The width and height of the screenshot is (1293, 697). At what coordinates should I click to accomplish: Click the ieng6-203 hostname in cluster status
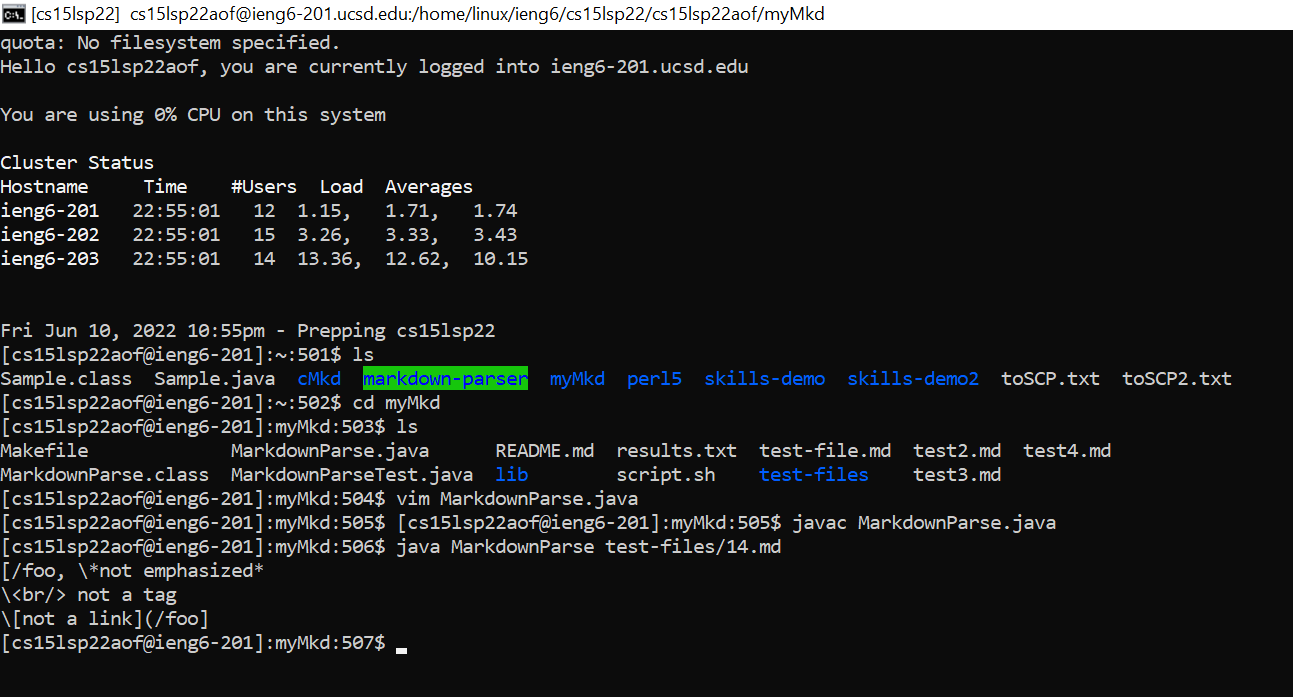tap(49, 259)
